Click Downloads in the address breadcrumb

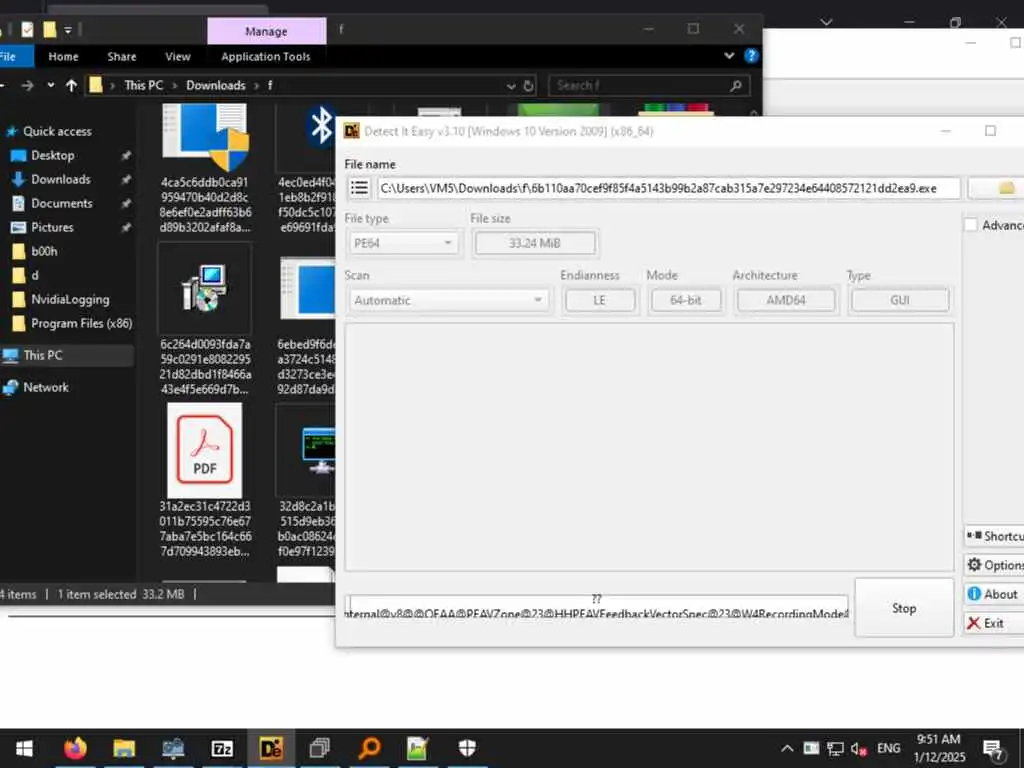click(x=216, y=86)
